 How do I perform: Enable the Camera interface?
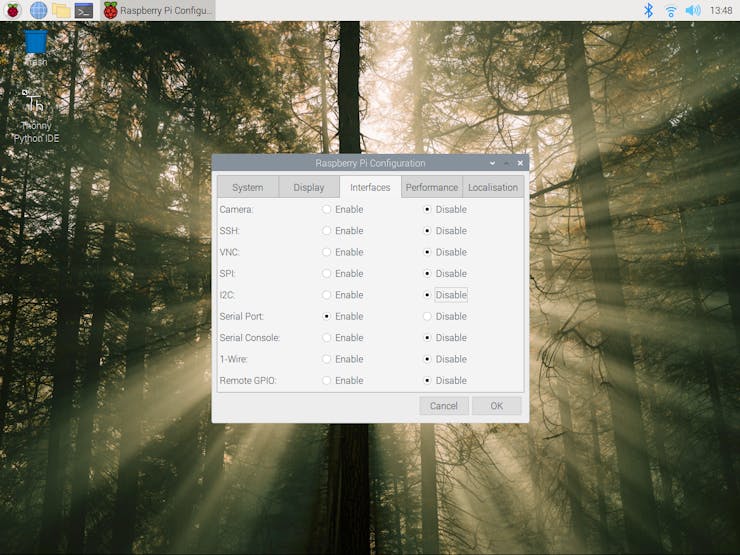coord(343,209)
